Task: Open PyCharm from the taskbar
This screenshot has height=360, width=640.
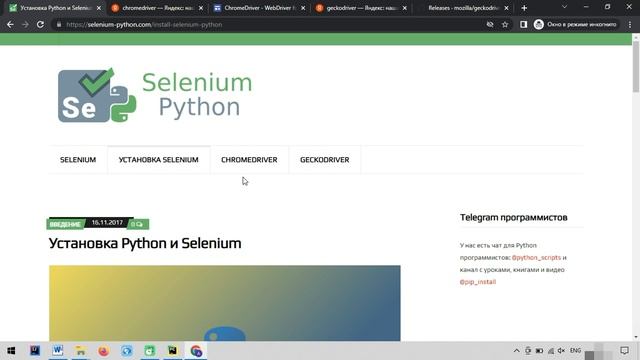Action: (x=173, y=351)
